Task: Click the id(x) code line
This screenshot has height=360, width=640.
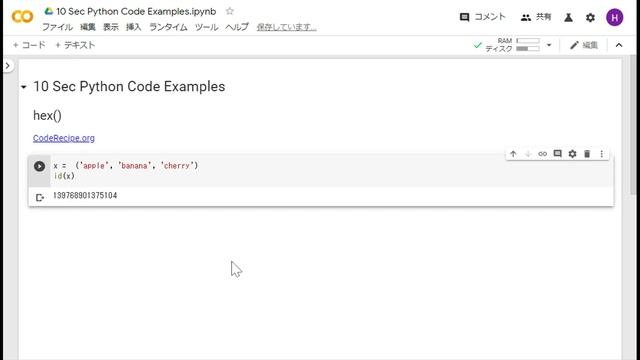Action: 64,176
